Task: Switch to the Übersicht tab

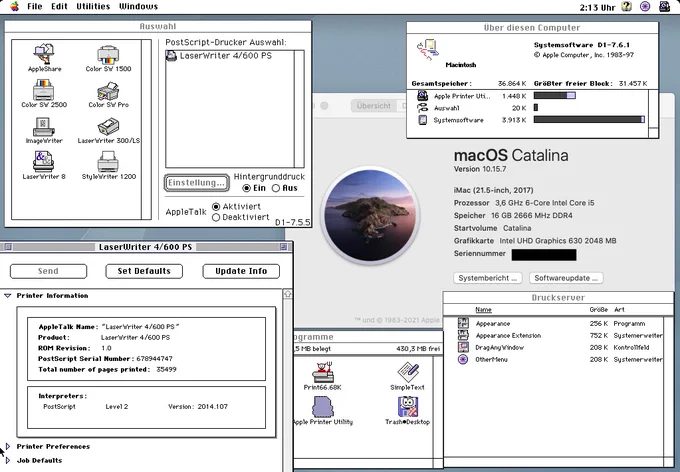Action: (x=374, y=105)
